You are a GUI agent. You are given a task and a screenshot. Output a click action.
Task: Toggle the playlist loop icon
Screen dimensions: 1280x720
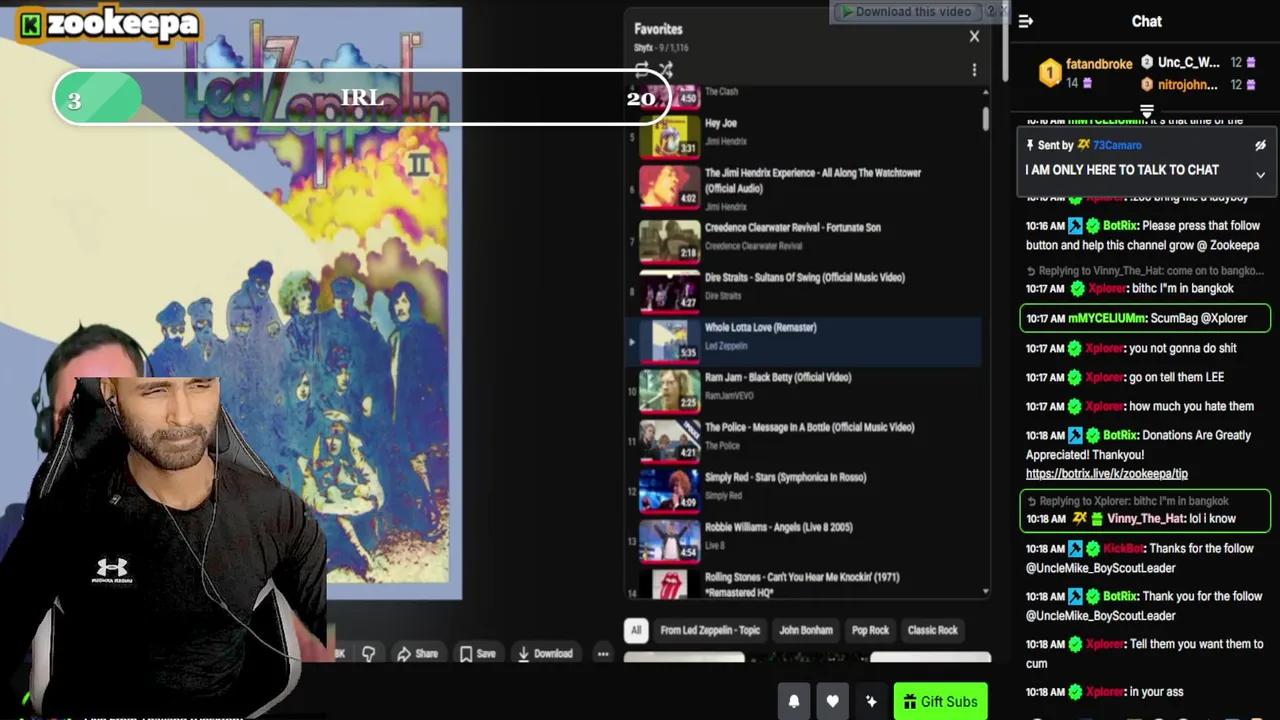coord(642,70)
